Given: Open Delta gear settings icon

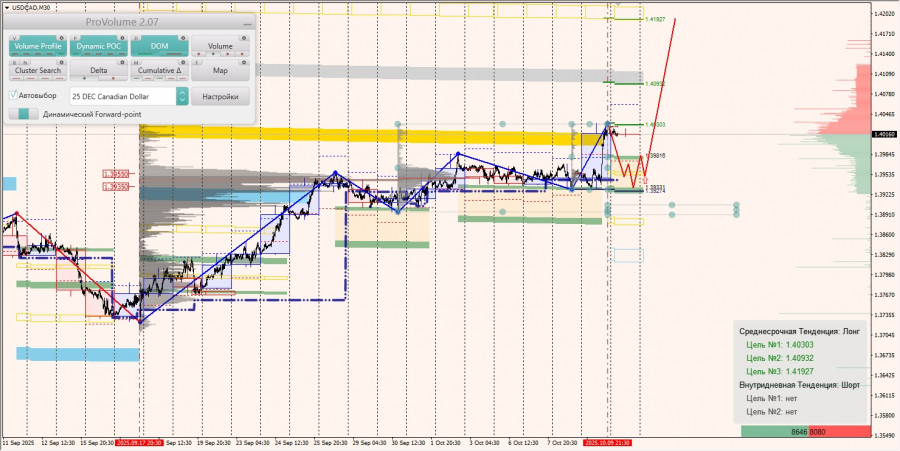Looking at the screenshot, I should click(x=122, y=62).
